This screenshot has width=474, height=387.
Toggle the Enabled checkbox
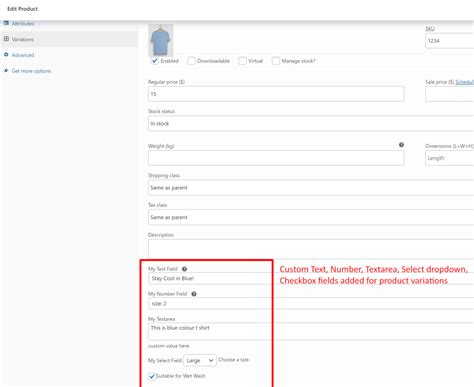click(x=154, y=61)
